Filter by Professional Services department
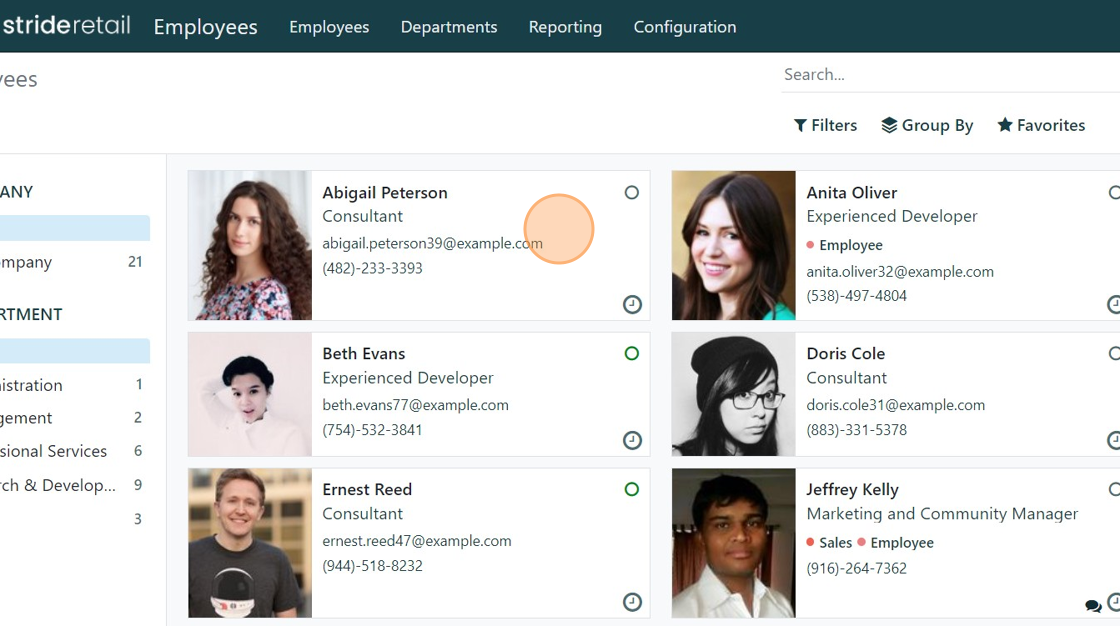1120x626 pixels. [55, 451]
